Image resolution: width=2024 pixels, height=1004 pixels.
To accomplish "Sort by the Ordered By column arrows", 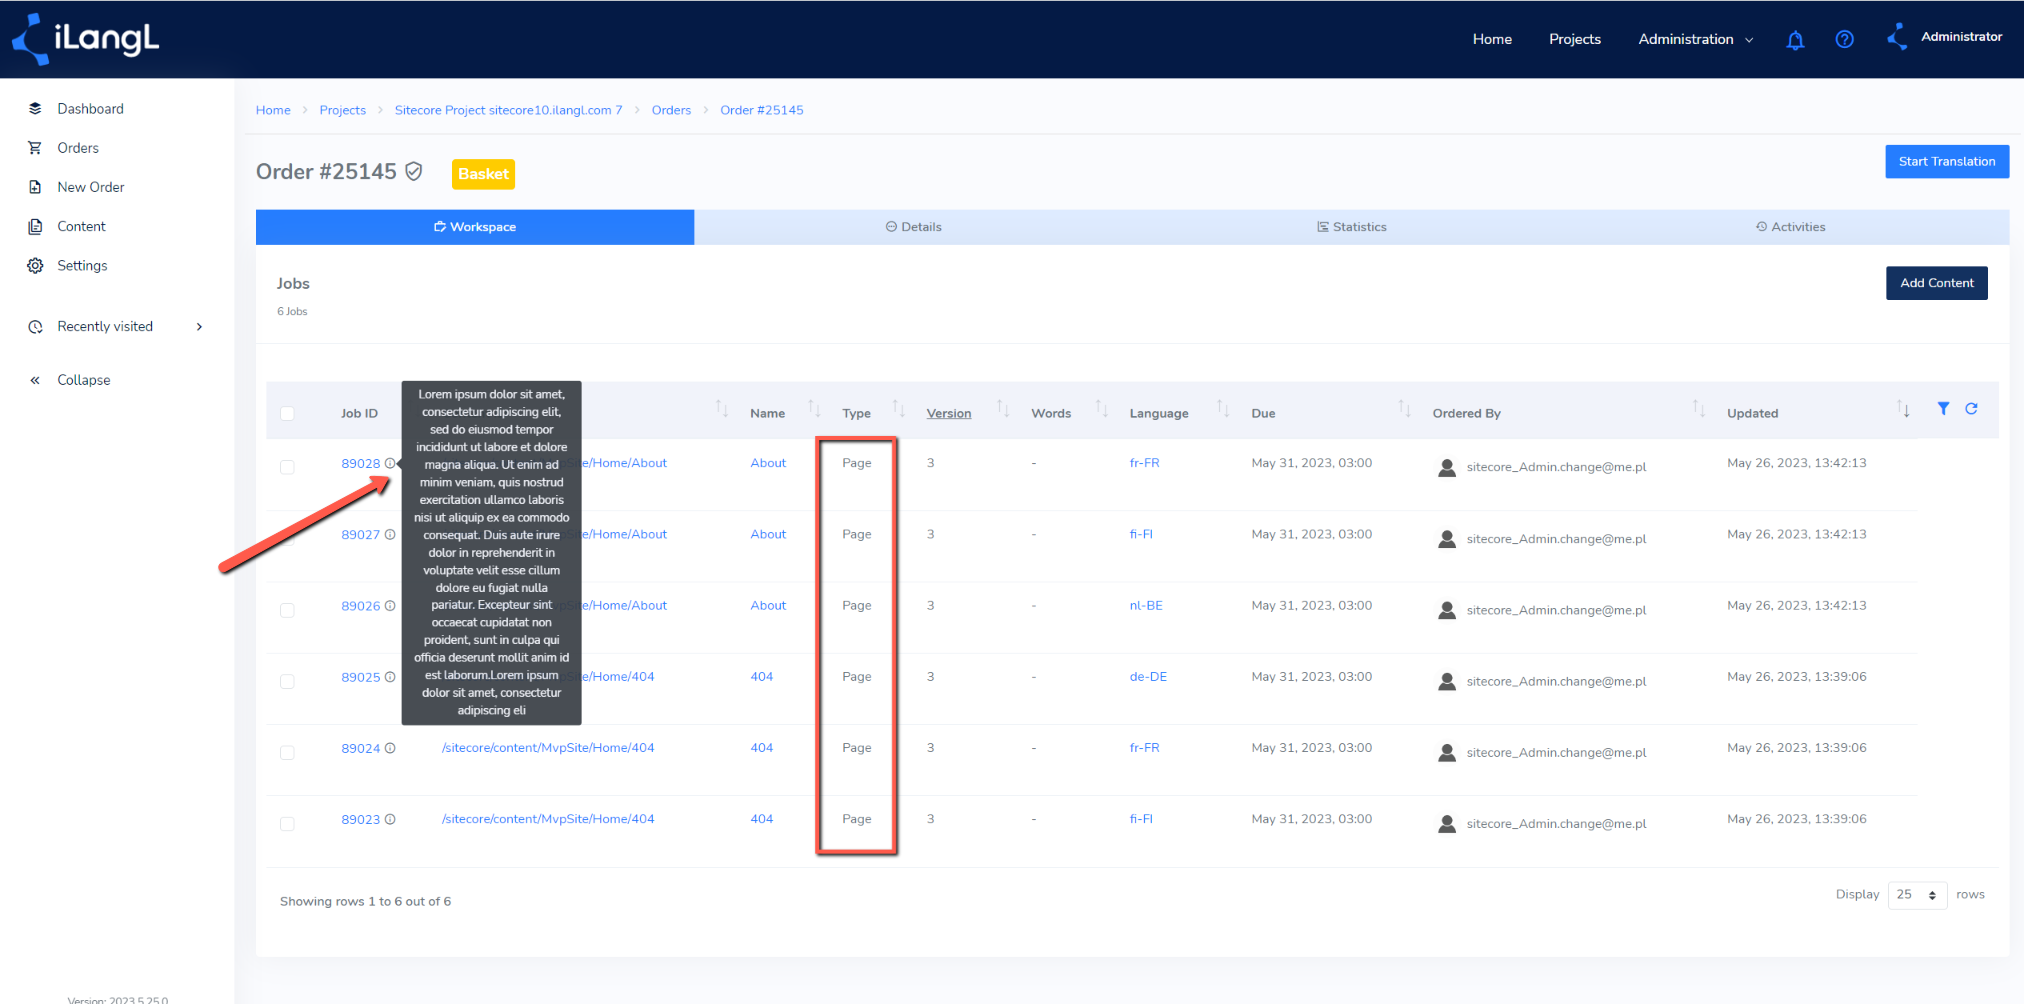I will click(1698, 408).
